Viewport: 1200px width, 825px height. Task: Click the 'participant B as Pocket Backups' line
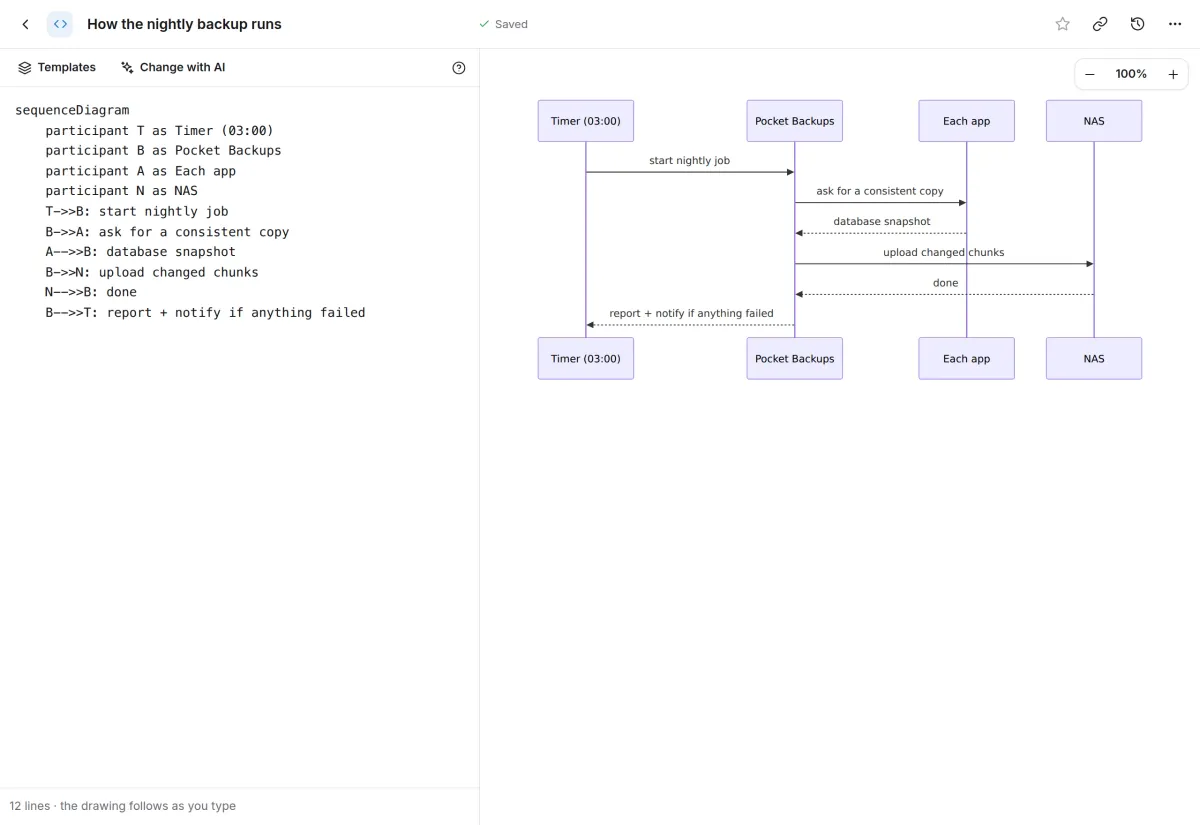coord(163,150)
